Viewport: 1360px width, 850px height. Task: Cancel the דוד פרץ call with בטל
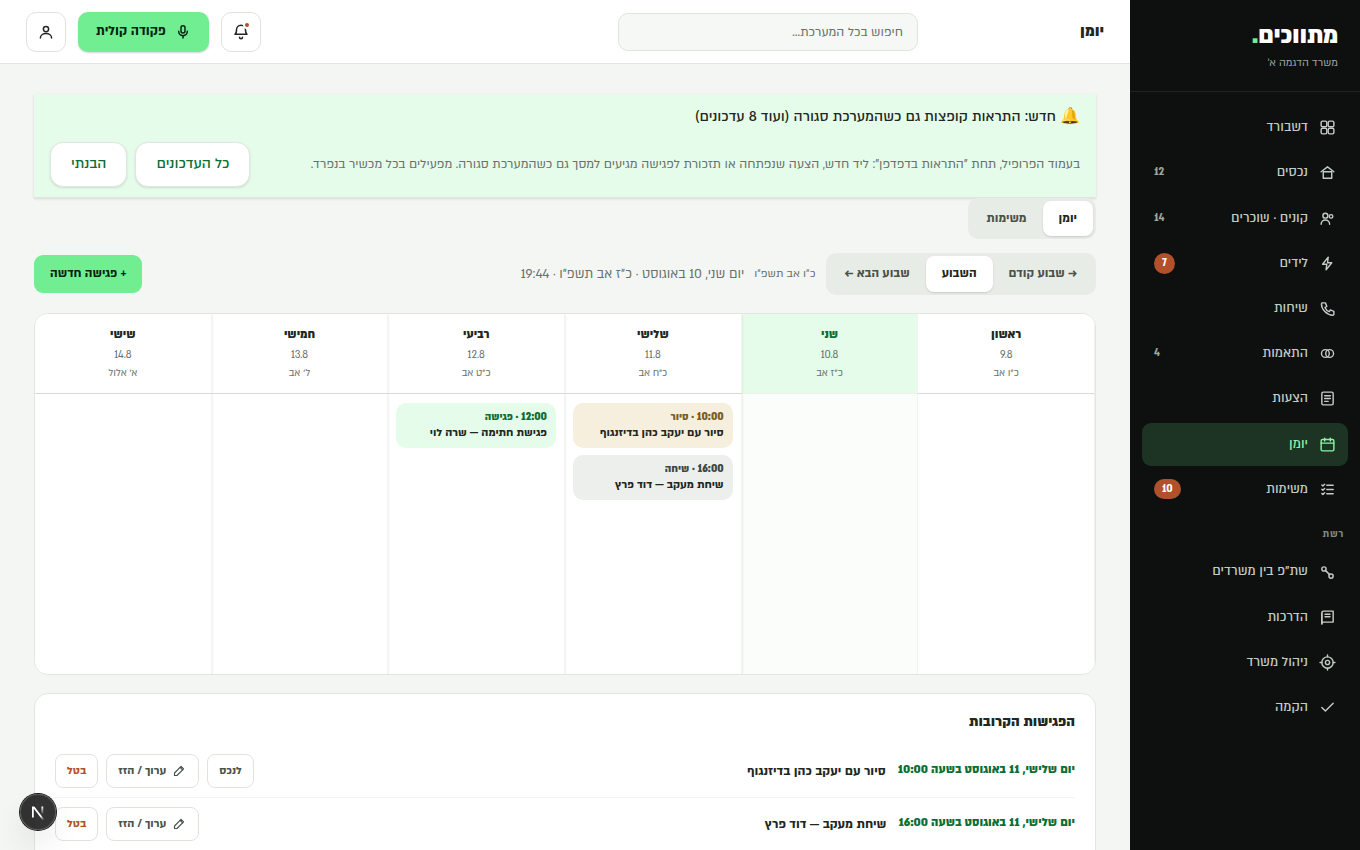[77, 824]
